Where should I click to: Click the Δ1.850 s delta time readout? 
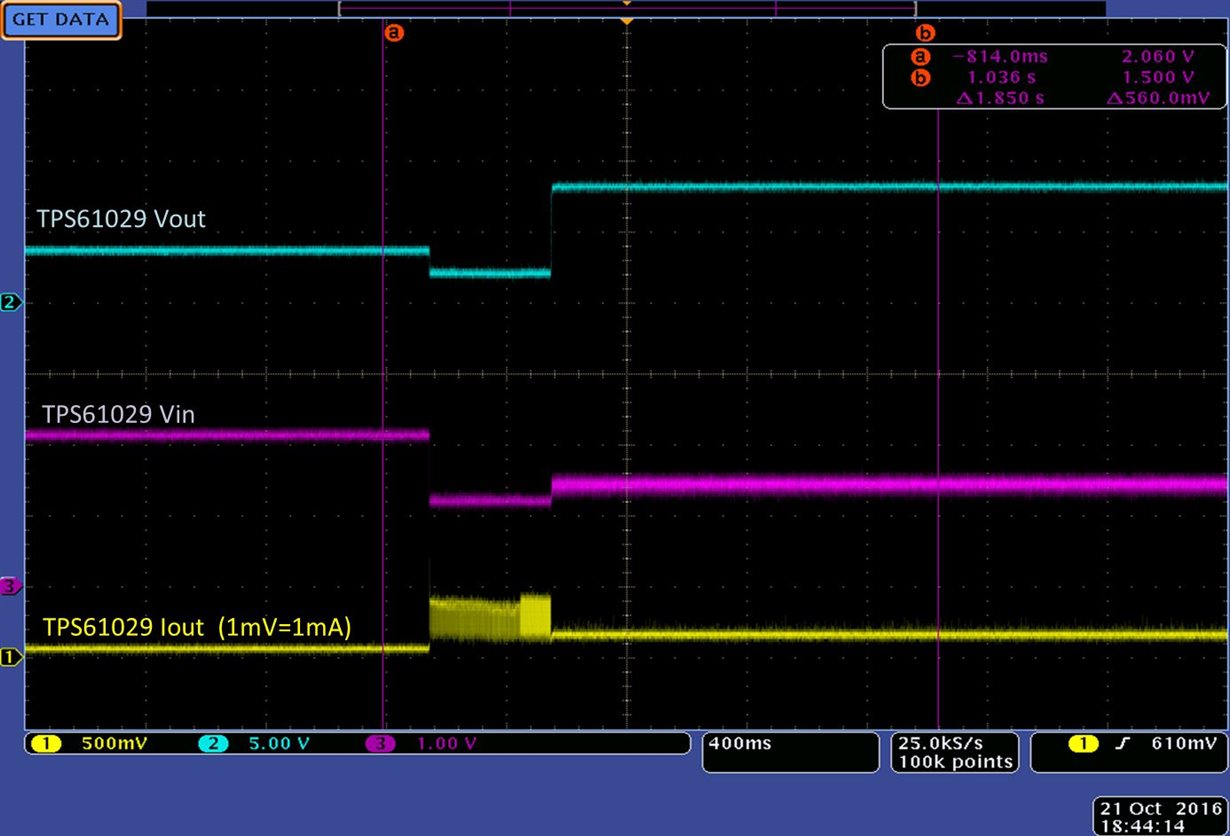[x=1000, y=97]
